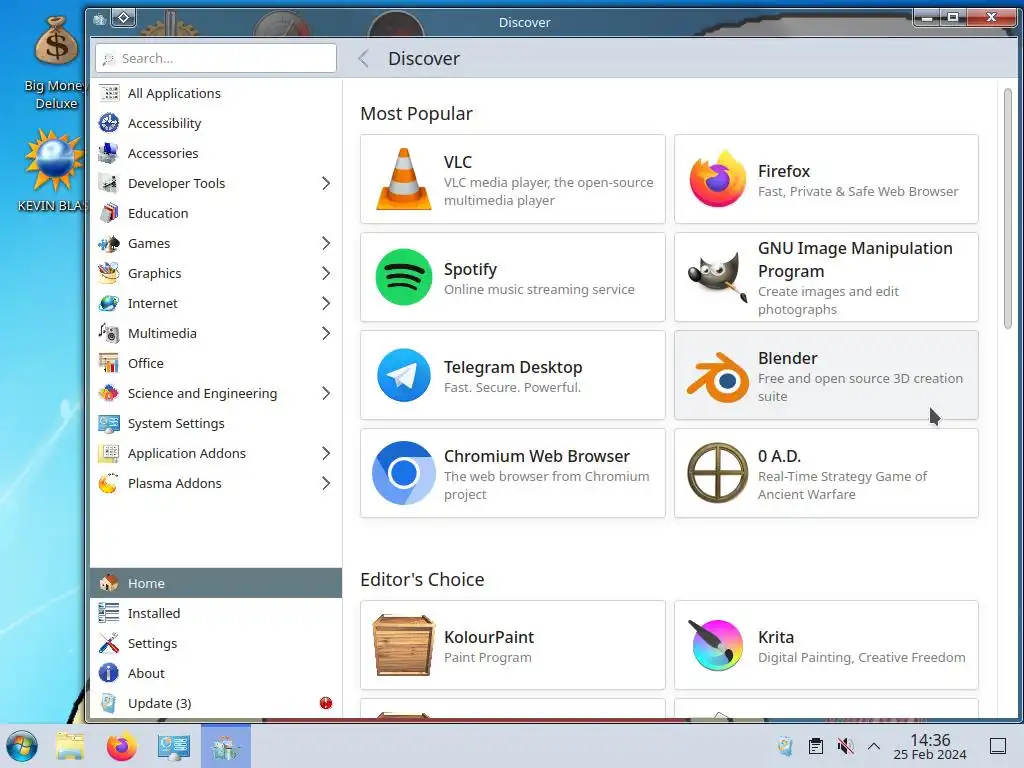The height and width of the screenshot is (768, 1024).
Task: Open the KolourPaint crate icon
Action: pos(404,645)
